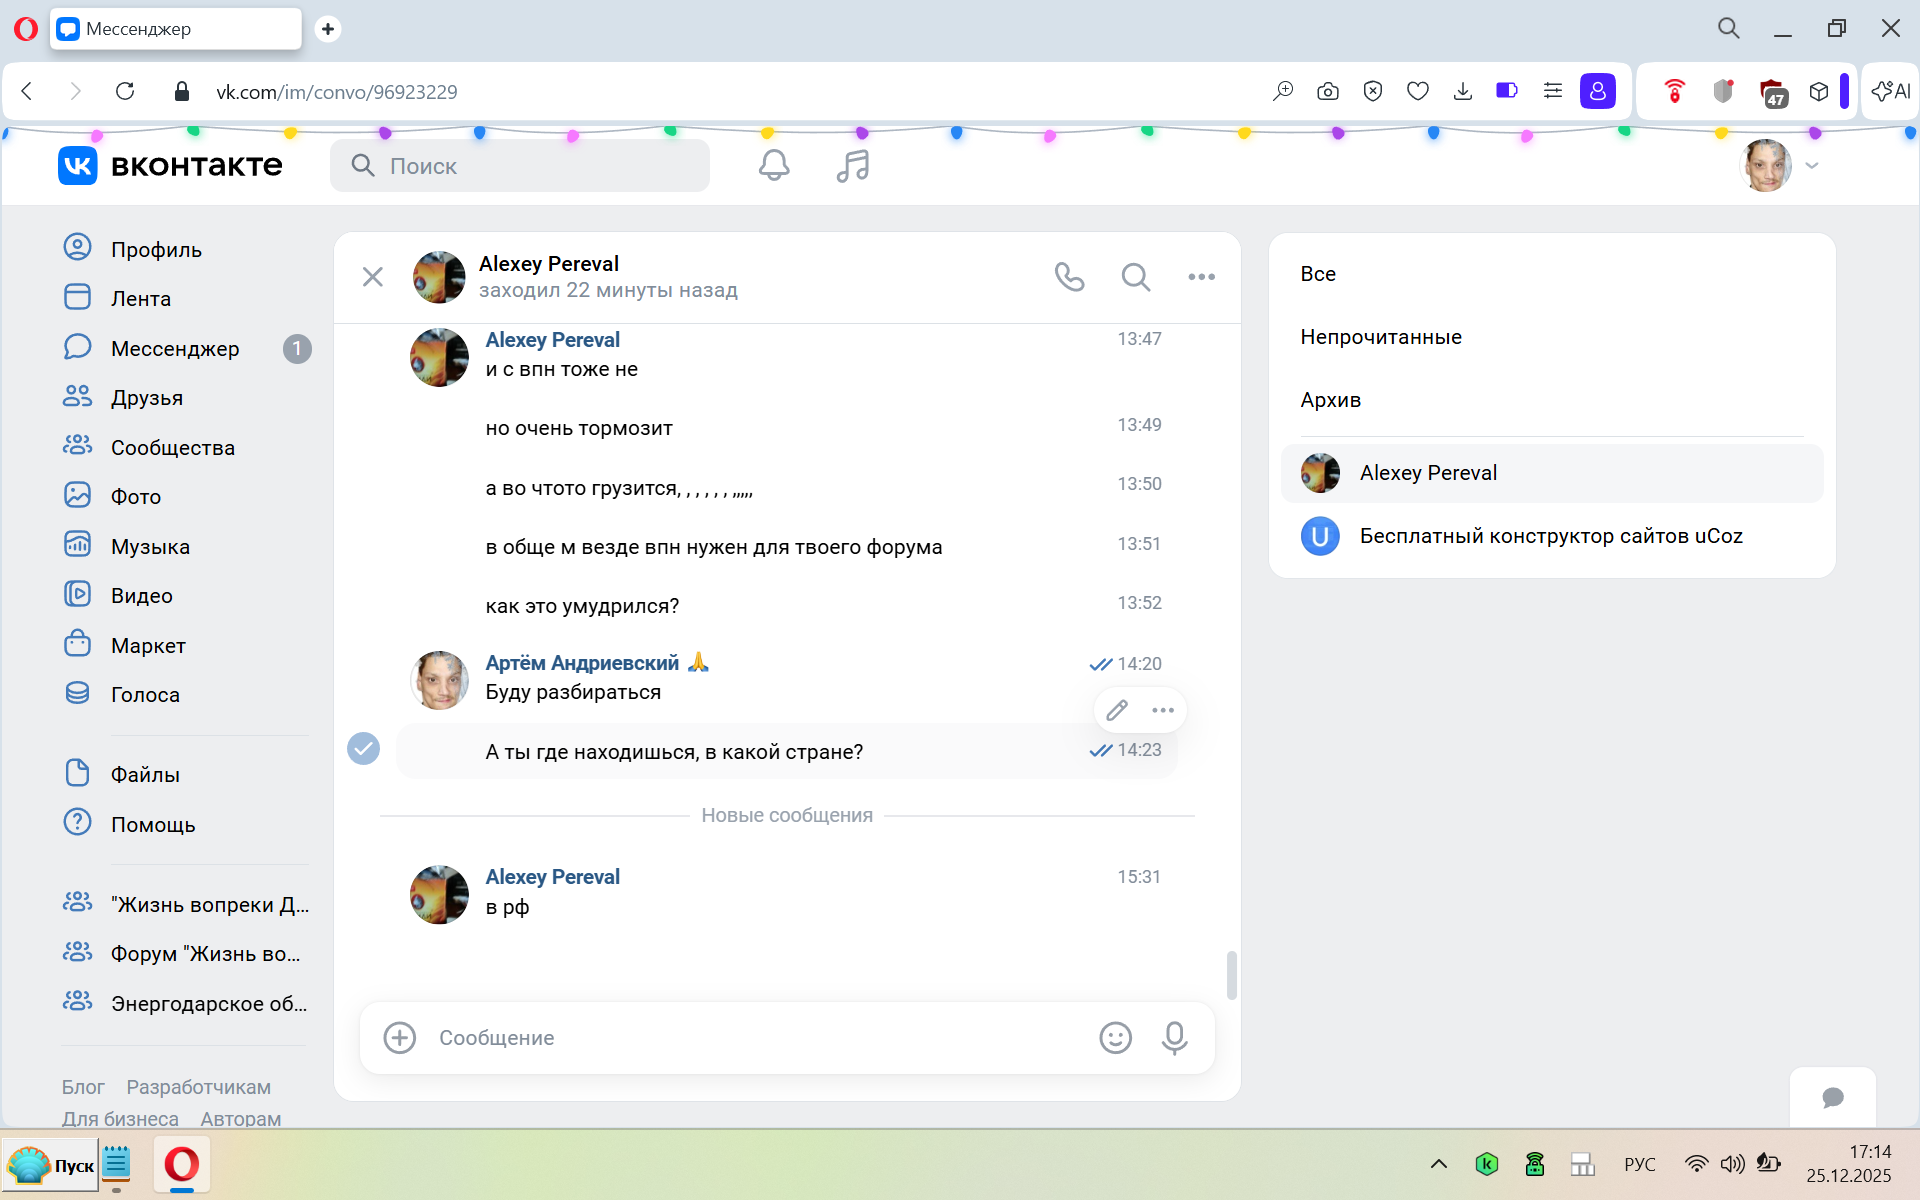
Task: Open Друзья in the left sidebar
Action: point(147,398)
